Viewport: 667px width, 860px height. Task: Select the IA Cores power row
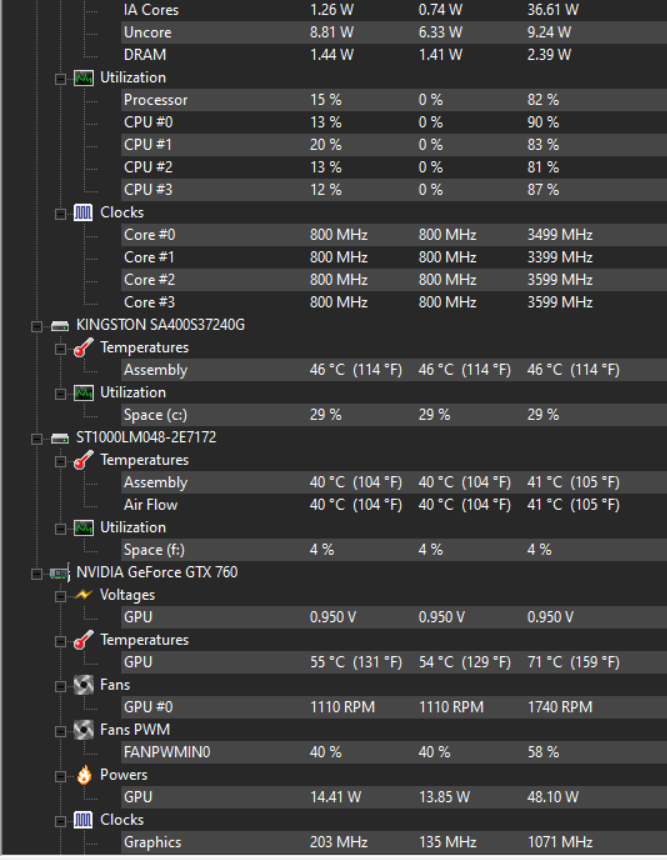(394, 10)
